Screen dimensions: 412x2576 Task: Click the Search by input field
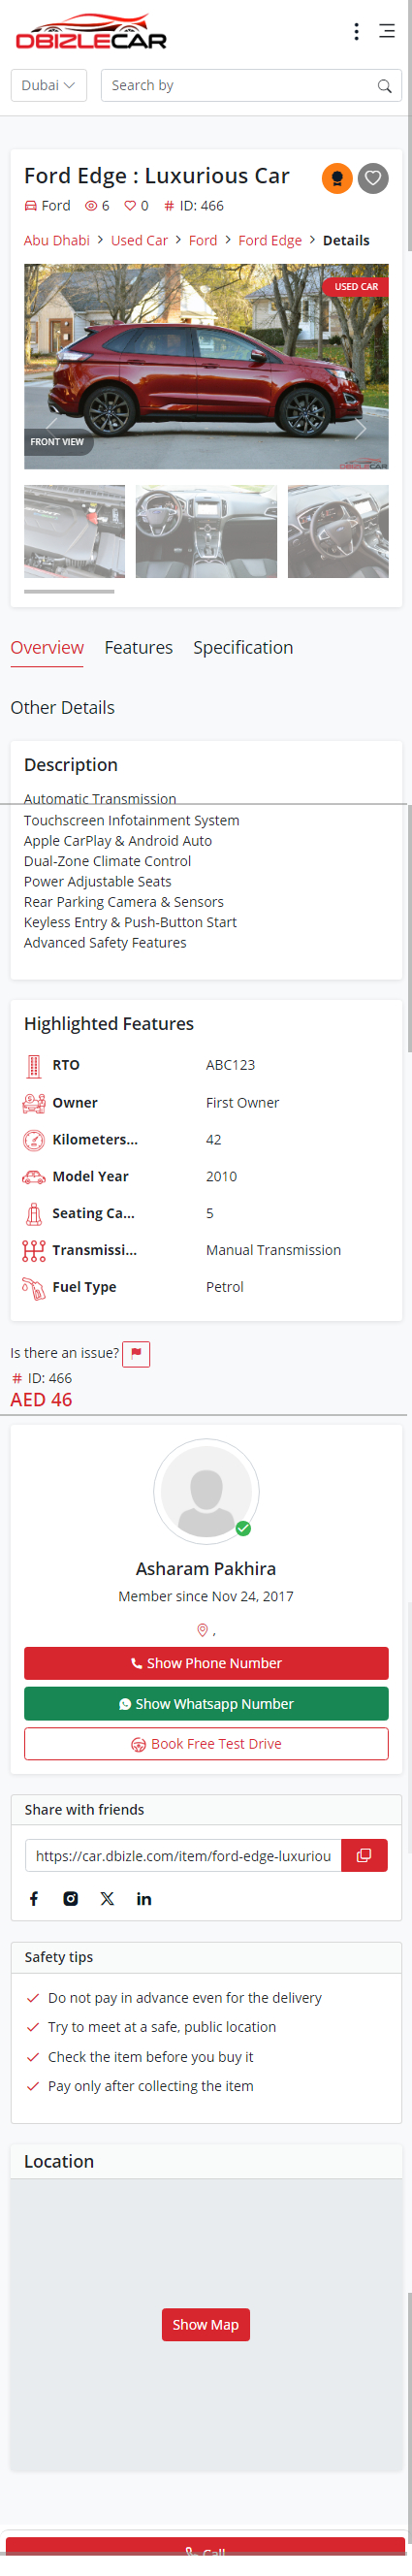pos(240,86)
